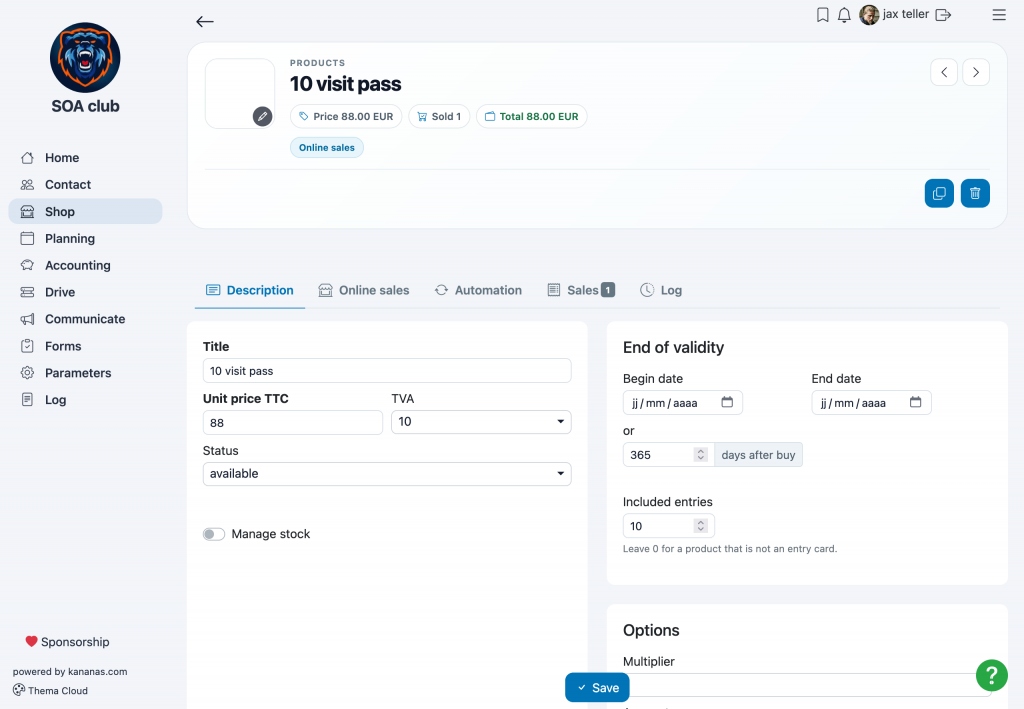Click the Online sales badge
Image resolution: width=1024 pixels, height=709 pixels.
tap(327, 148)
